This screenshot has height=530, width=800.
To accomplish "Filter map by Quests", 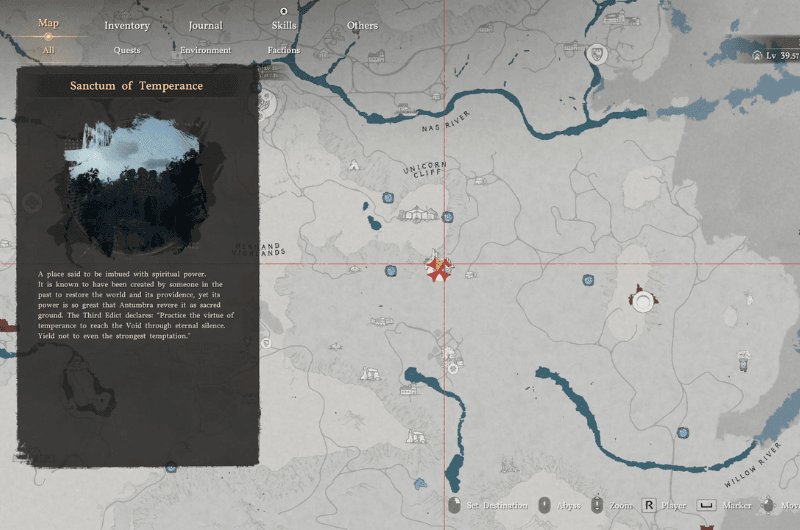I will tap(127, 50).
